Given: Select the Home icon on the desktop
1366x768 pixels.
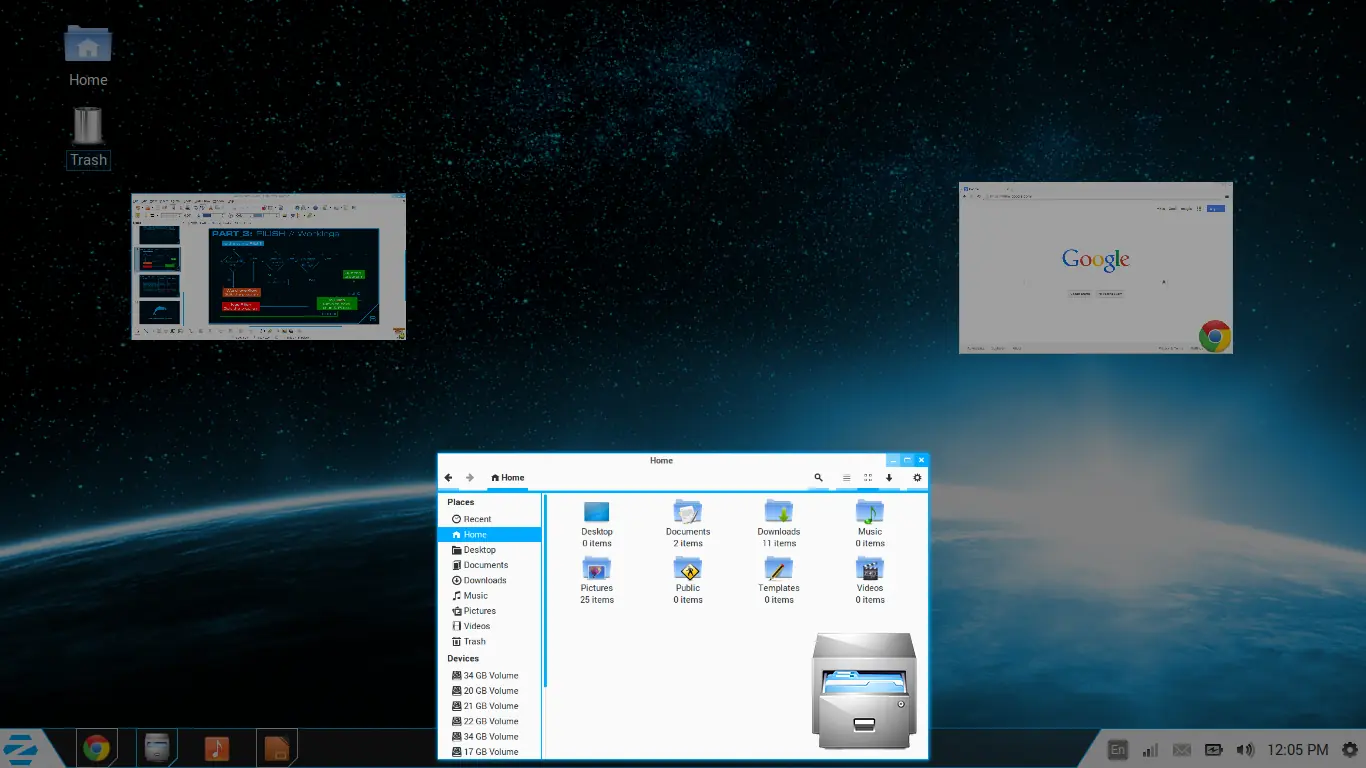Looking at the screenshot, I should pos(88,56).
